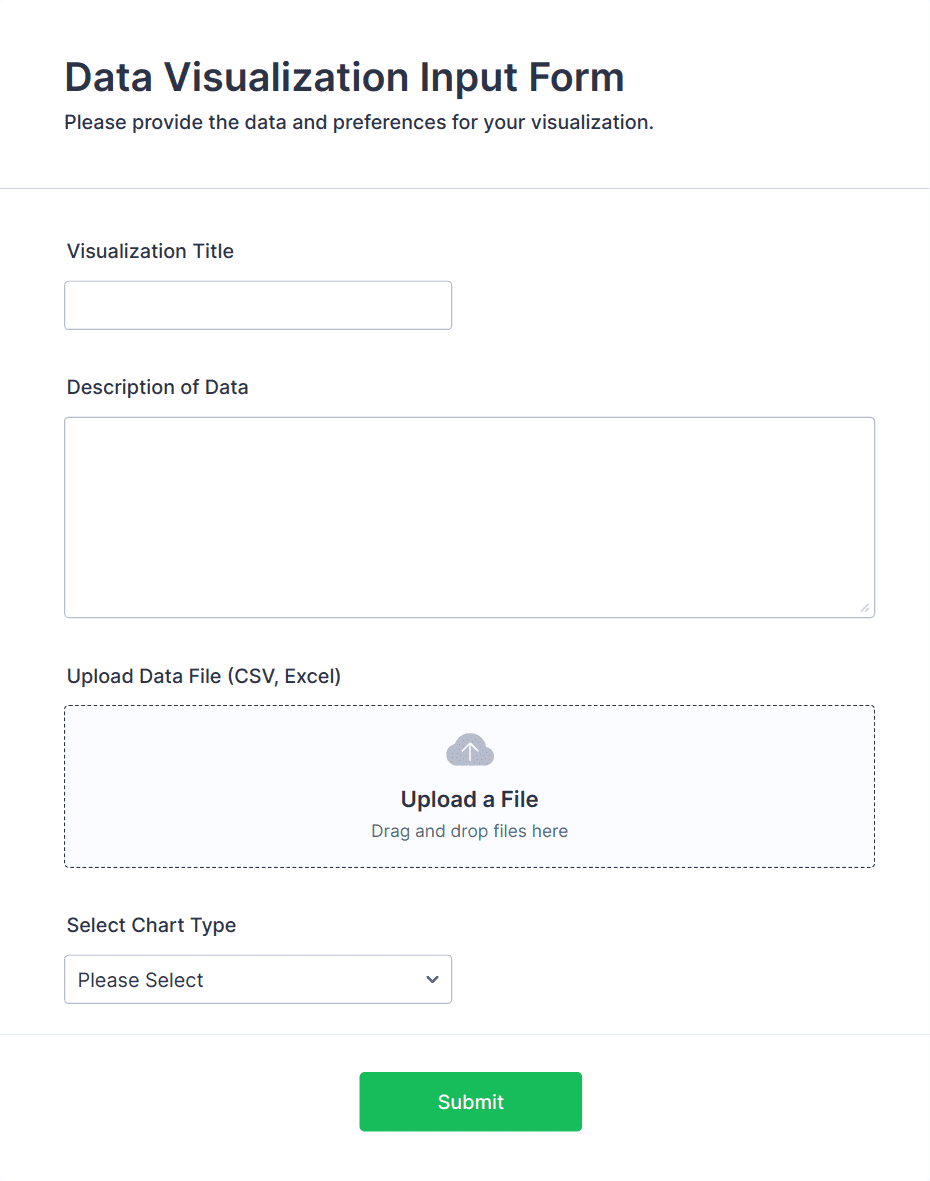This screenshot has width=930, height=1181.
Task: Click "Drag and drop files here" text
Action: coord(469,831)
